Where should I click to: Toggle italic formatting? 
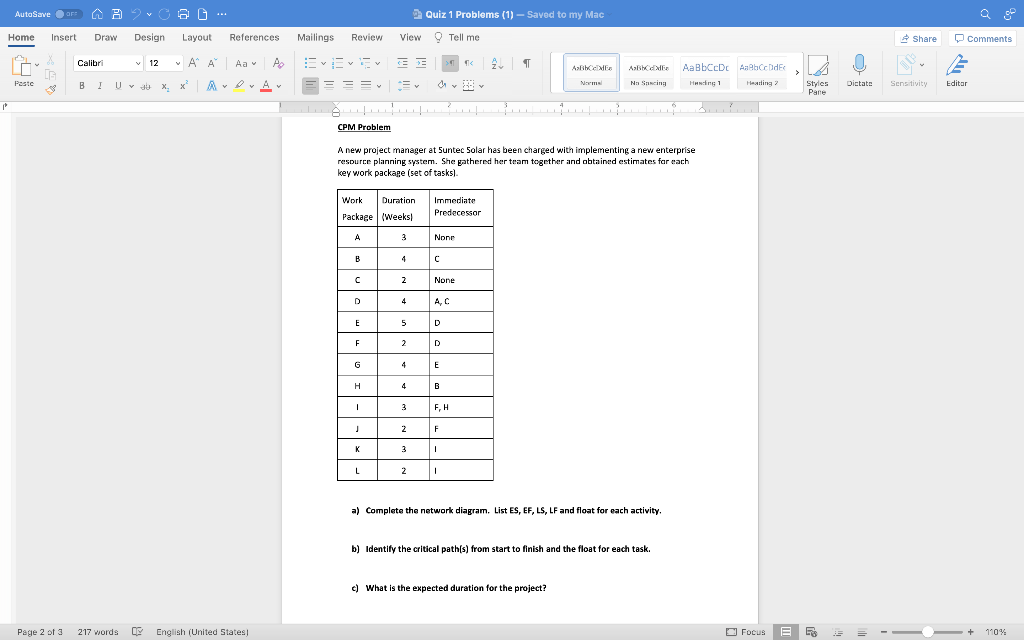[100, 86]
